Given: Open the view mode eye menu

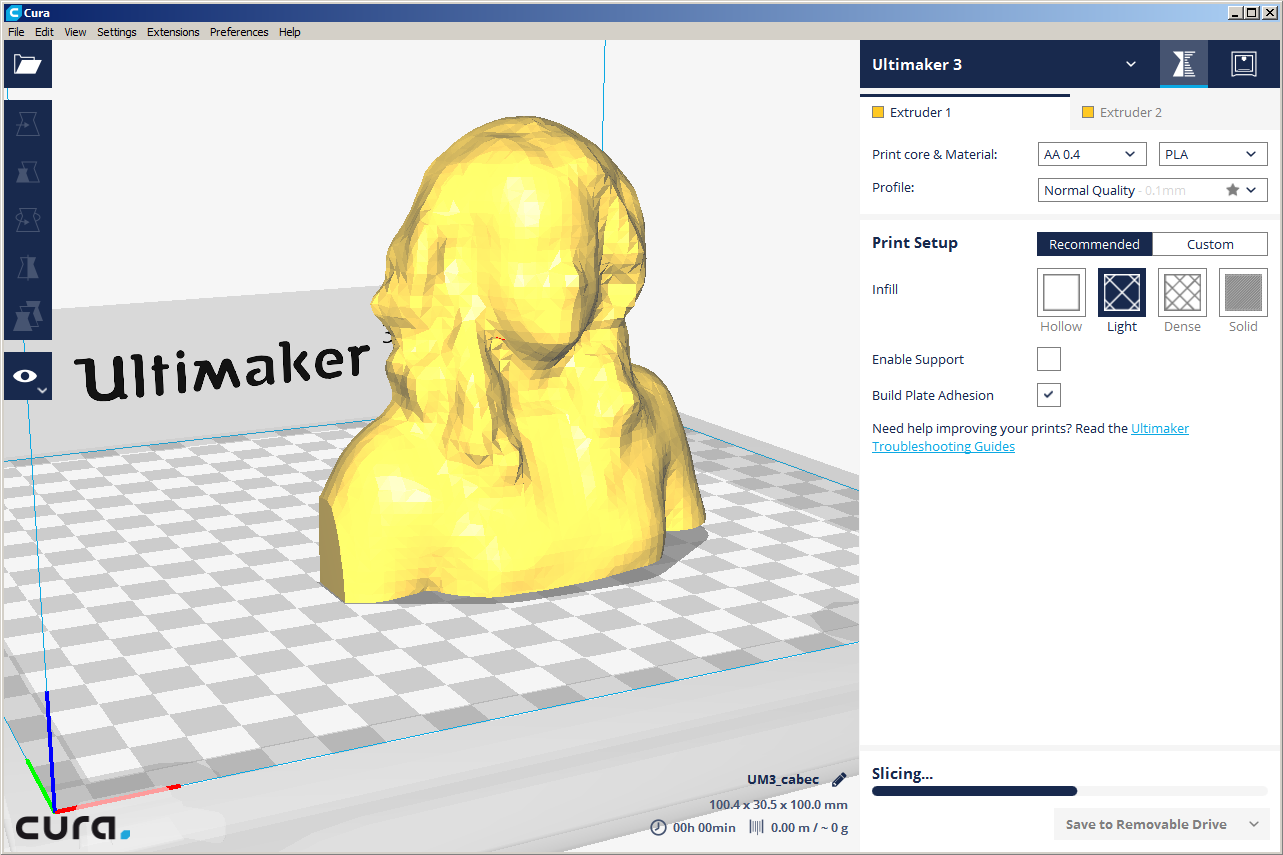Looking at the screenshot, I should (x=28, y=376).
